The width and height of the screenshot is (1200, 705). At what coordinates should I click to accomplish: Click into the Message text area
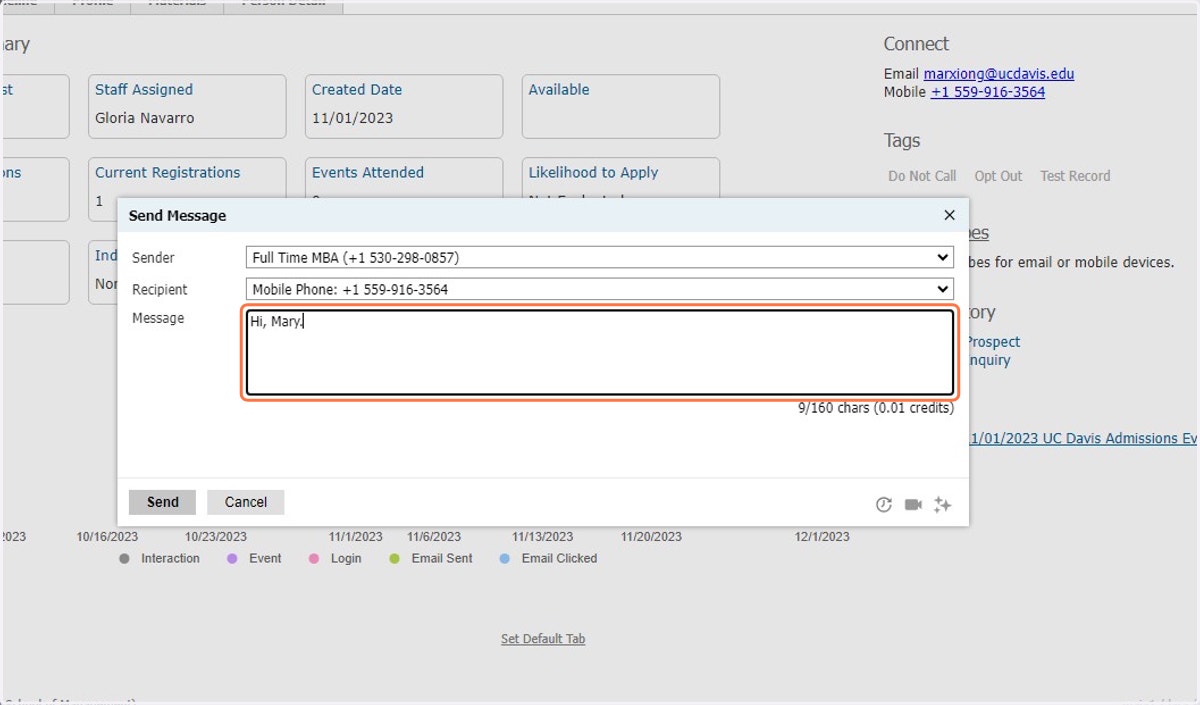[600, 353]
